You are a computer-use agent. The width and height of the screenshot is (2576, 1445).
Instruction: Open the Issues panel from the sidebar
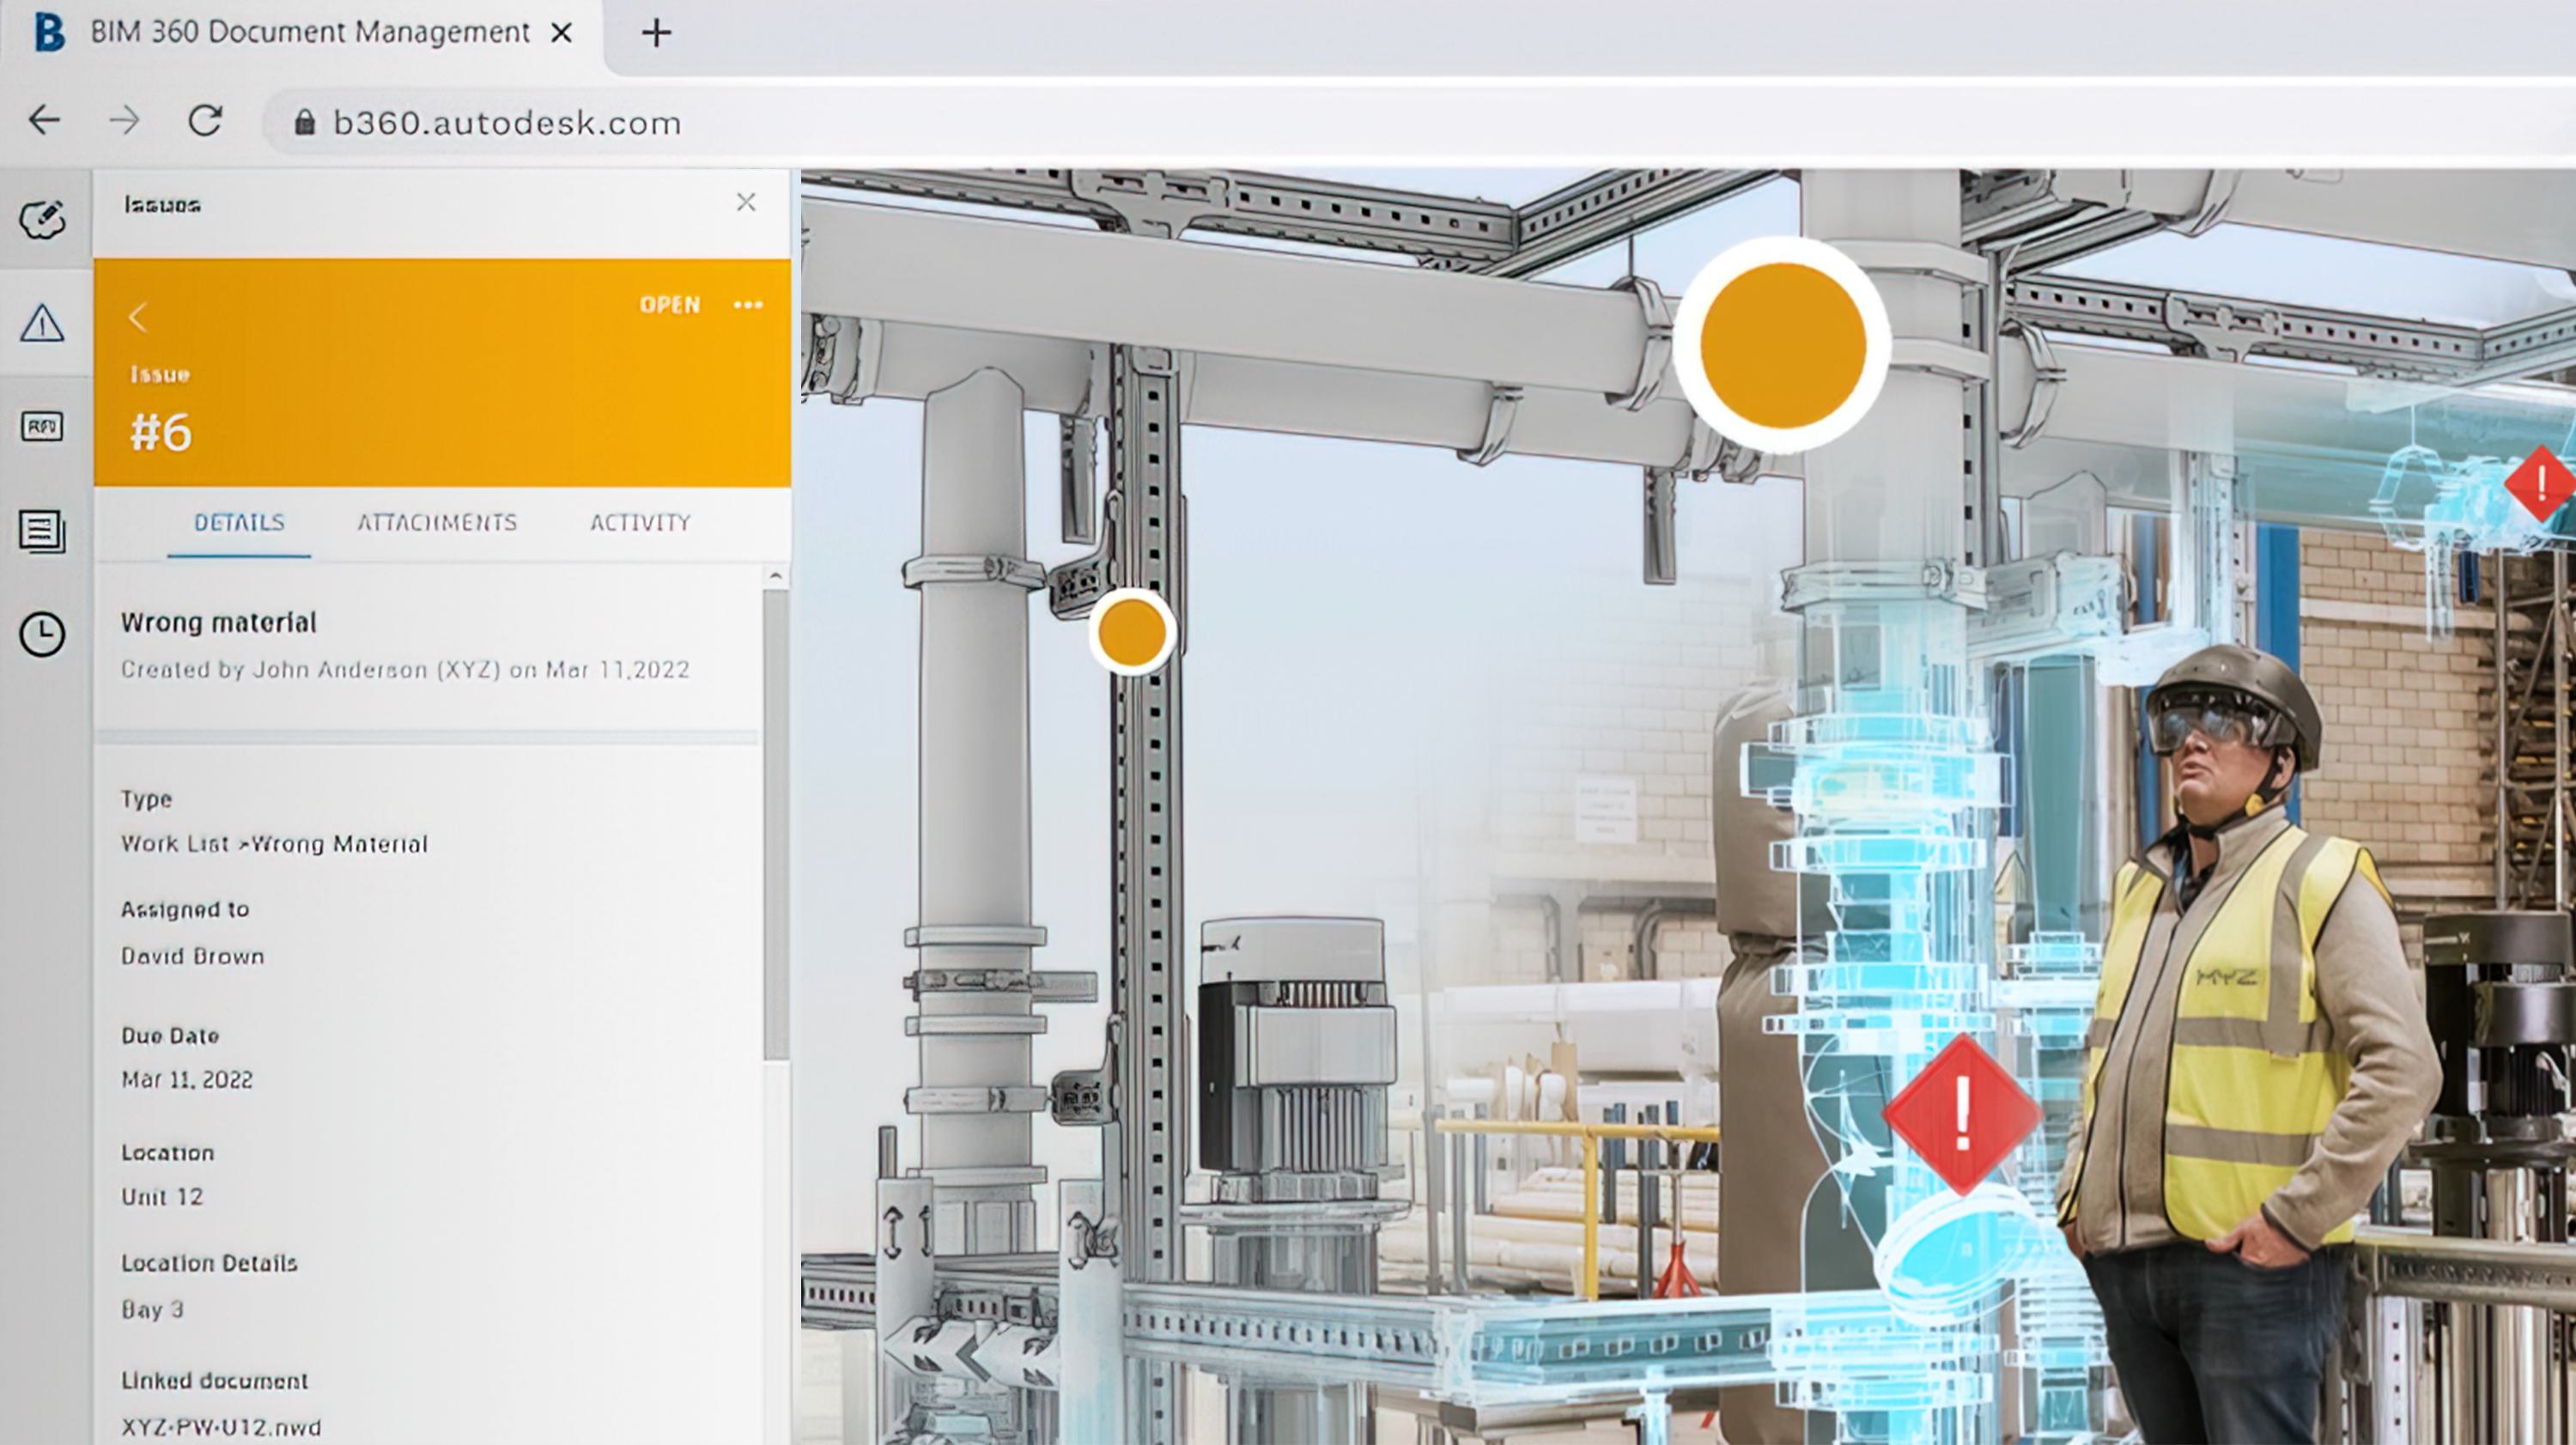42,322
